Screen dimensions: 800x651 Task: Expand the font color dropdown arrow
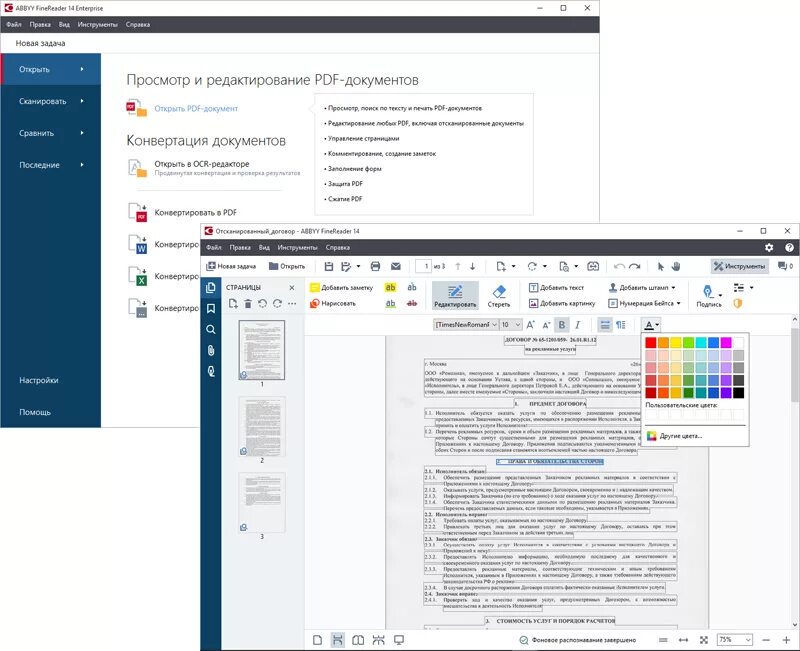(657, 325)
